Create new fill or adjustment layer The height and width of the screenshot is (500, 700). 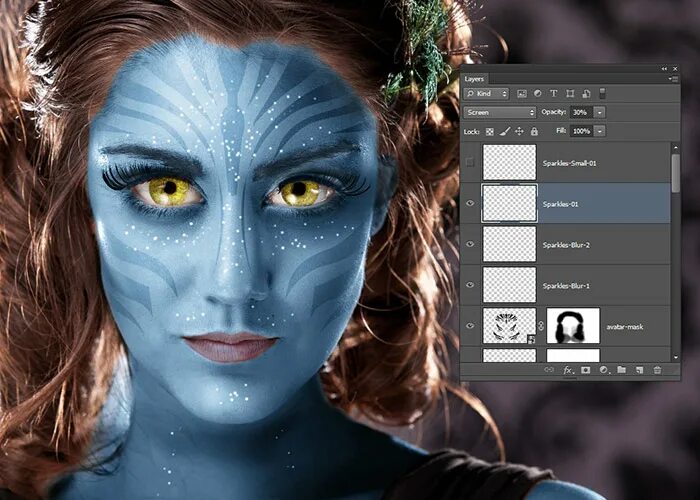[x=604, y=370]
